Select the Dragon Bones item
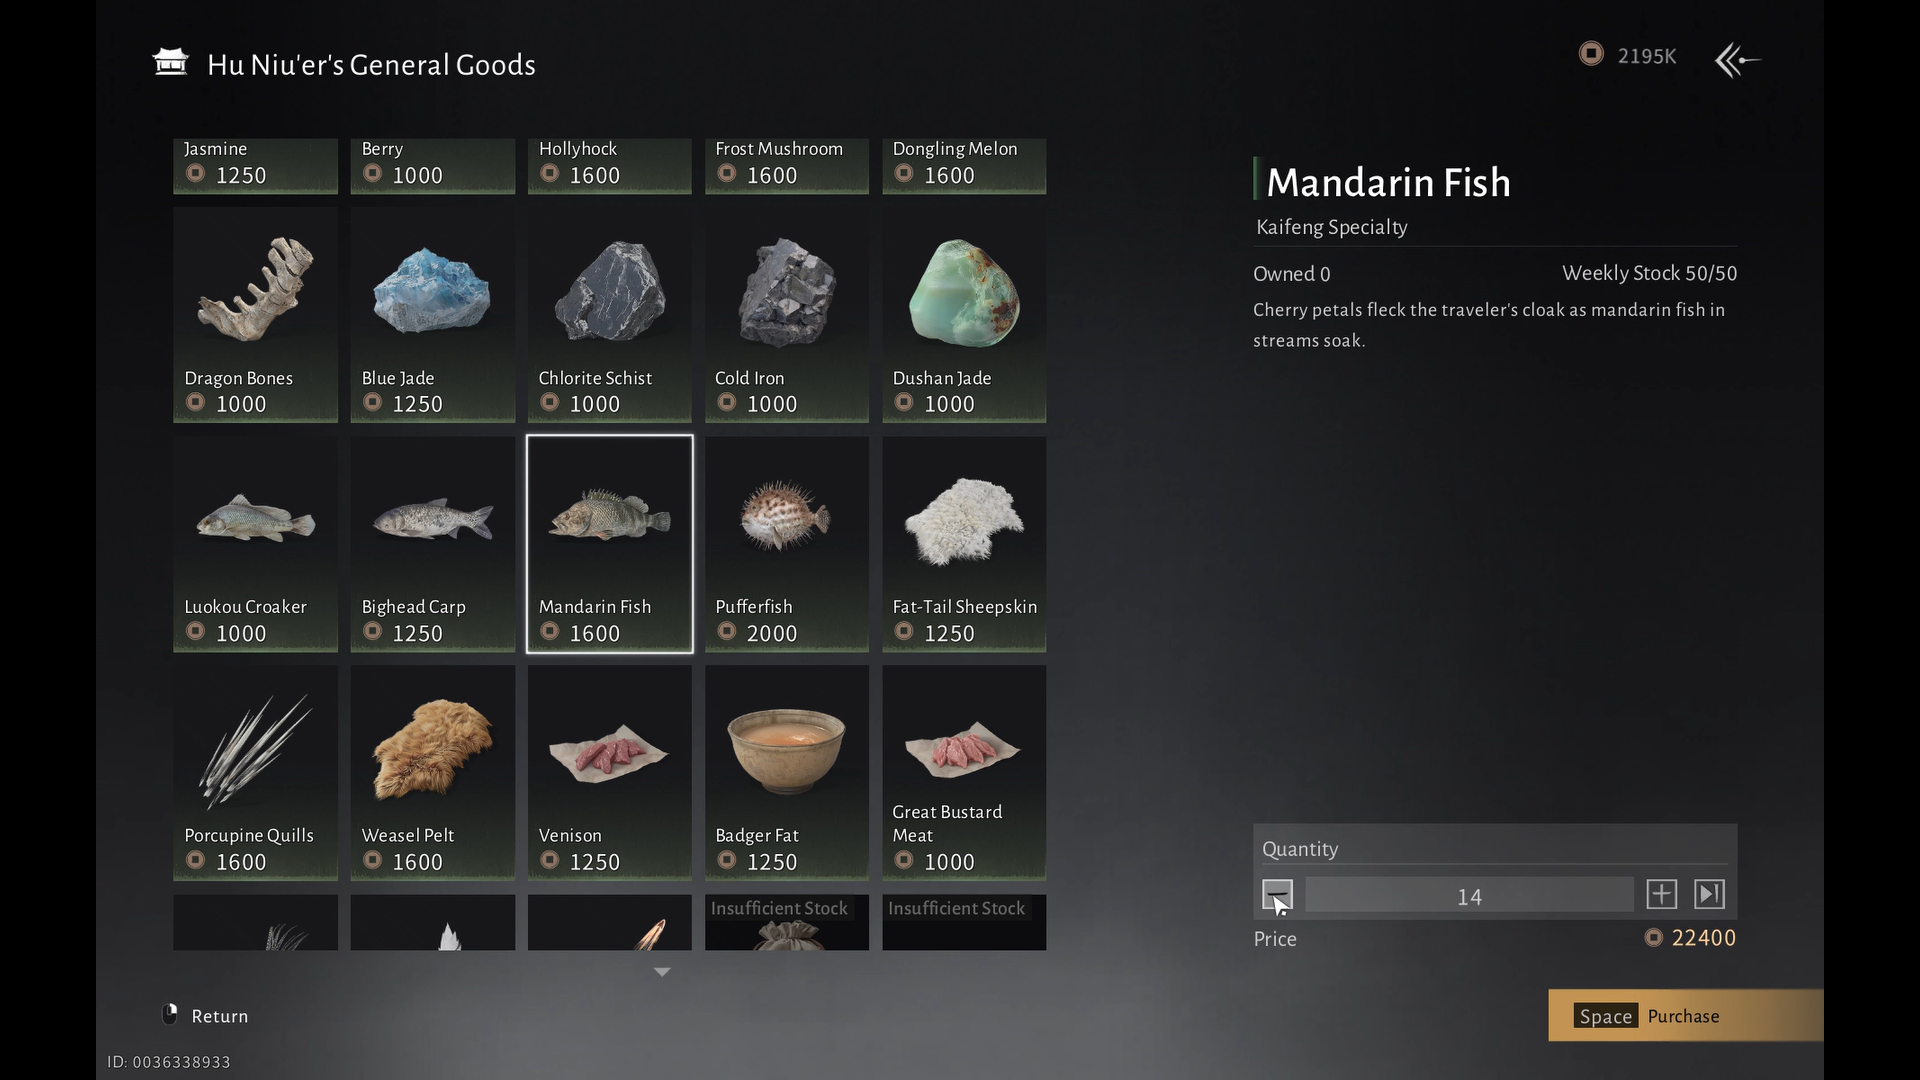This screenshot has height=1080, width=1920. (255, 314)
